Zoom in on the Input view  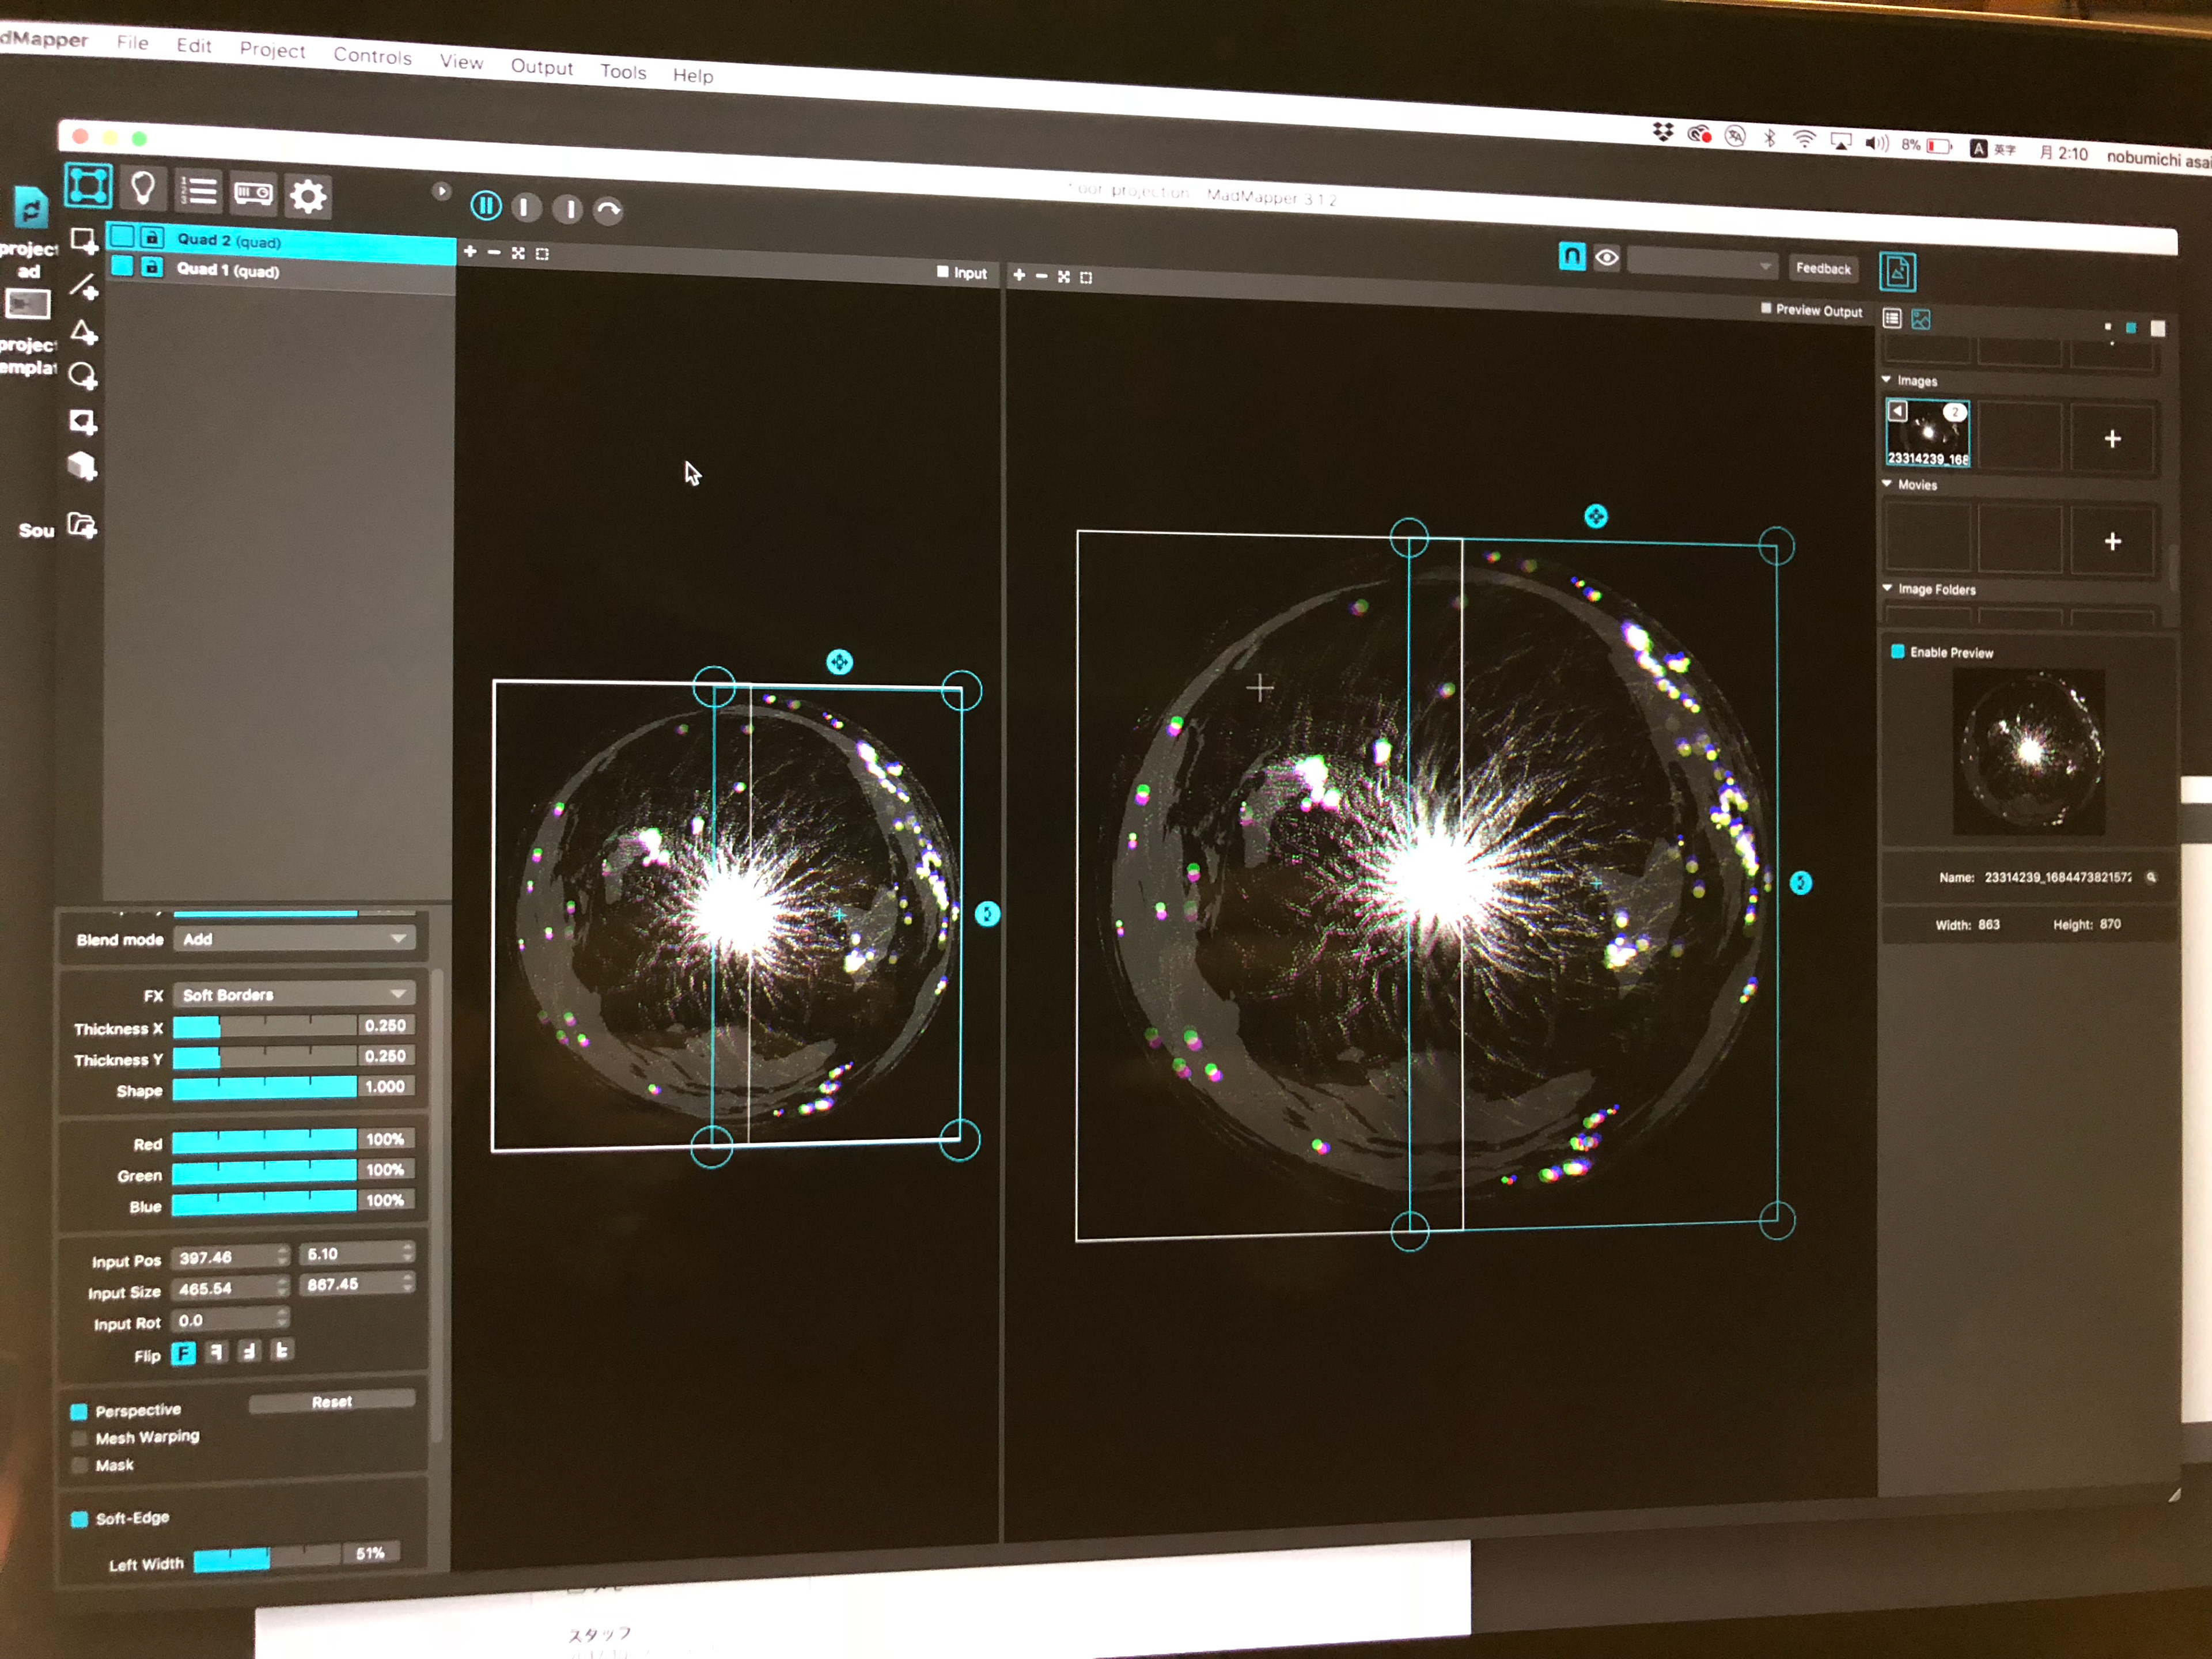(x=470, y=251)
